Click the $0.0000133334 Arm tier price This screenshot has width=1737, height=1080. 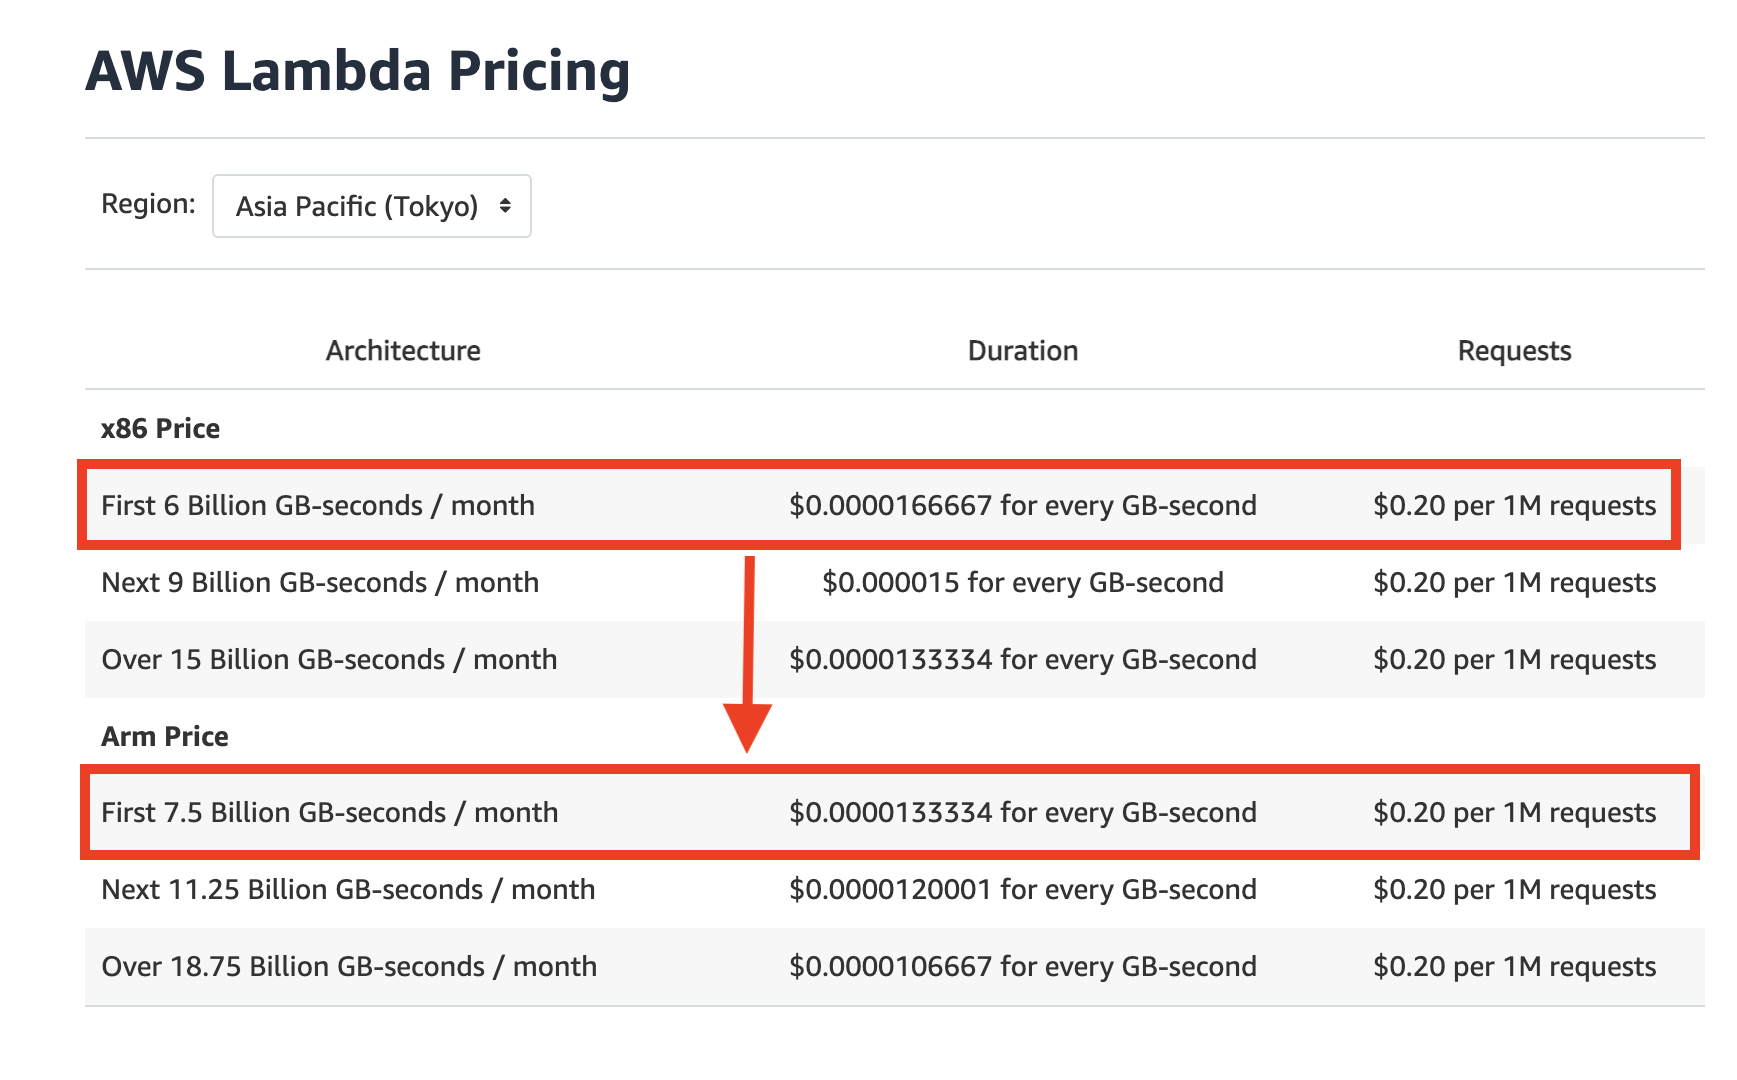click(1022, 812)
